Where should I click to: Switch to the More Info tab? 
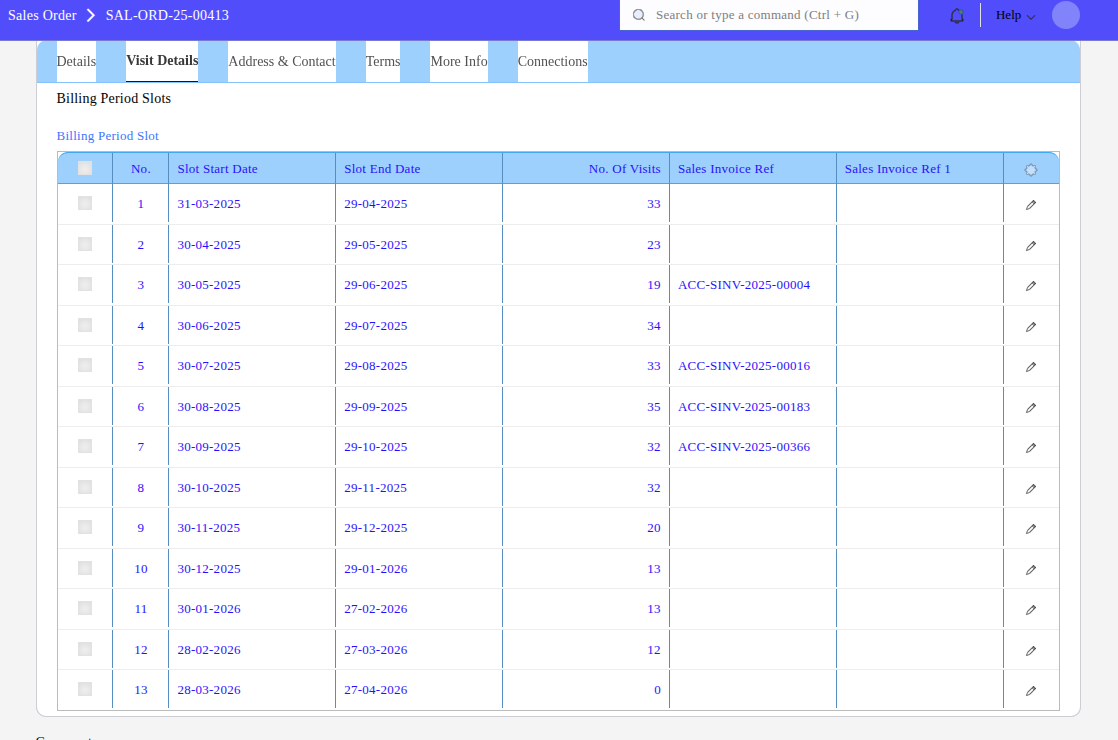click(459, 62)
